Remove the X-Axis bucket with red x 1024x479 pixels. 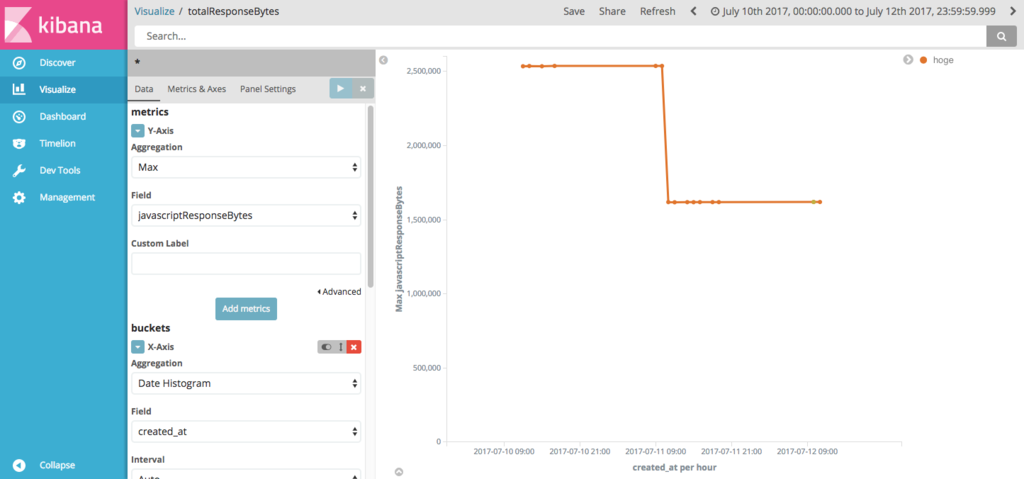pos(354,347)
